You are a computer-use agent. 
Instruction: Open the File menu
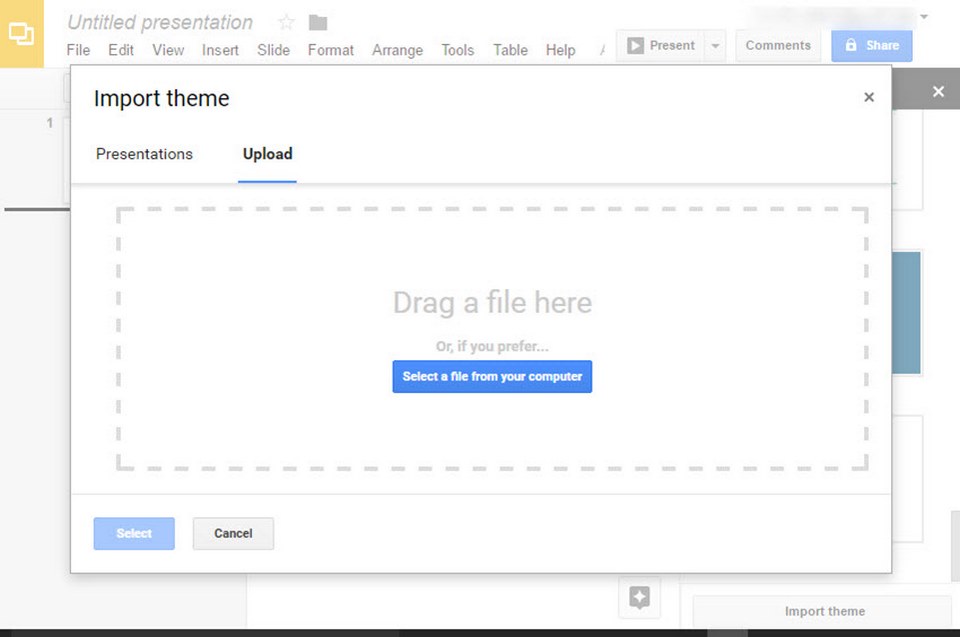[78, 50]
